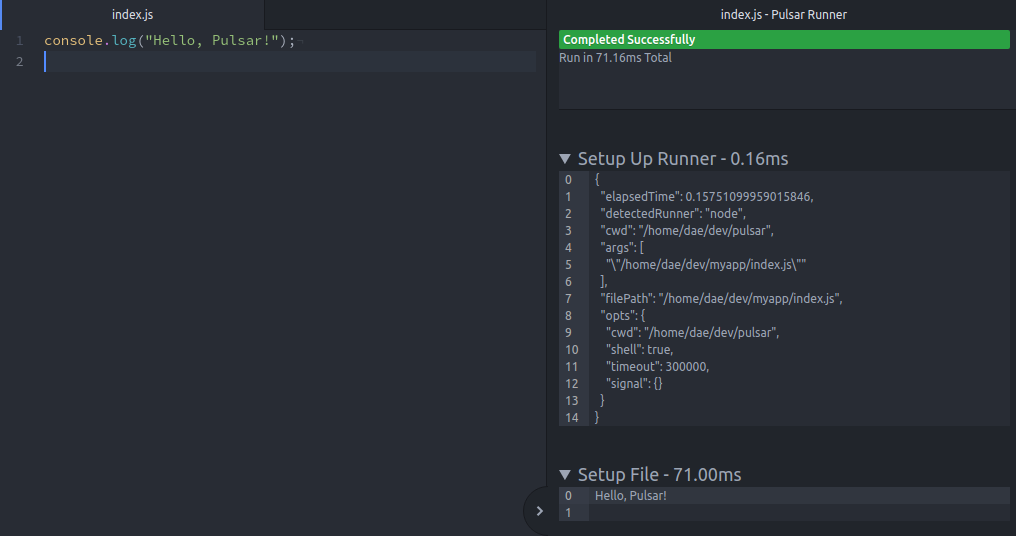Click the console.log code on line 1

click(170, 40)
